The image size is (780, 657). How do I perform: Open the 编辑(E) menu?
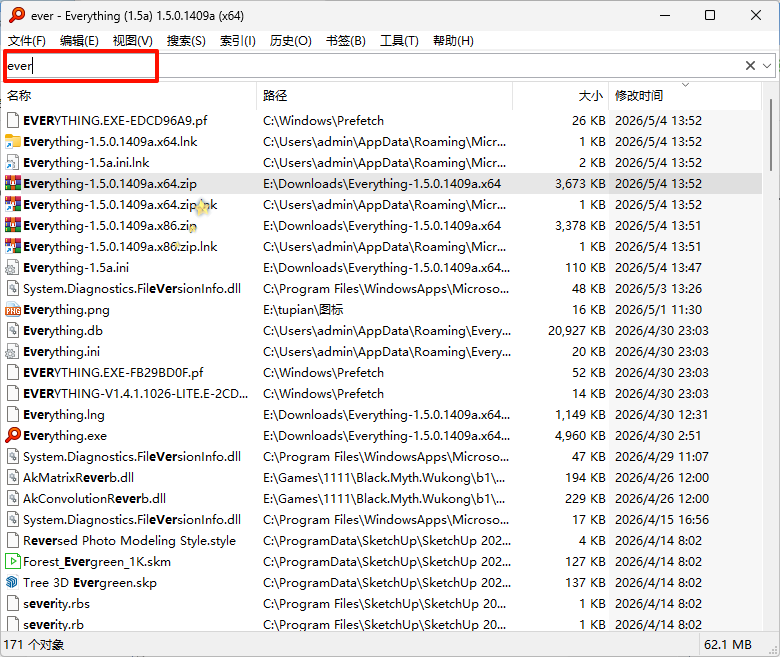79,41
